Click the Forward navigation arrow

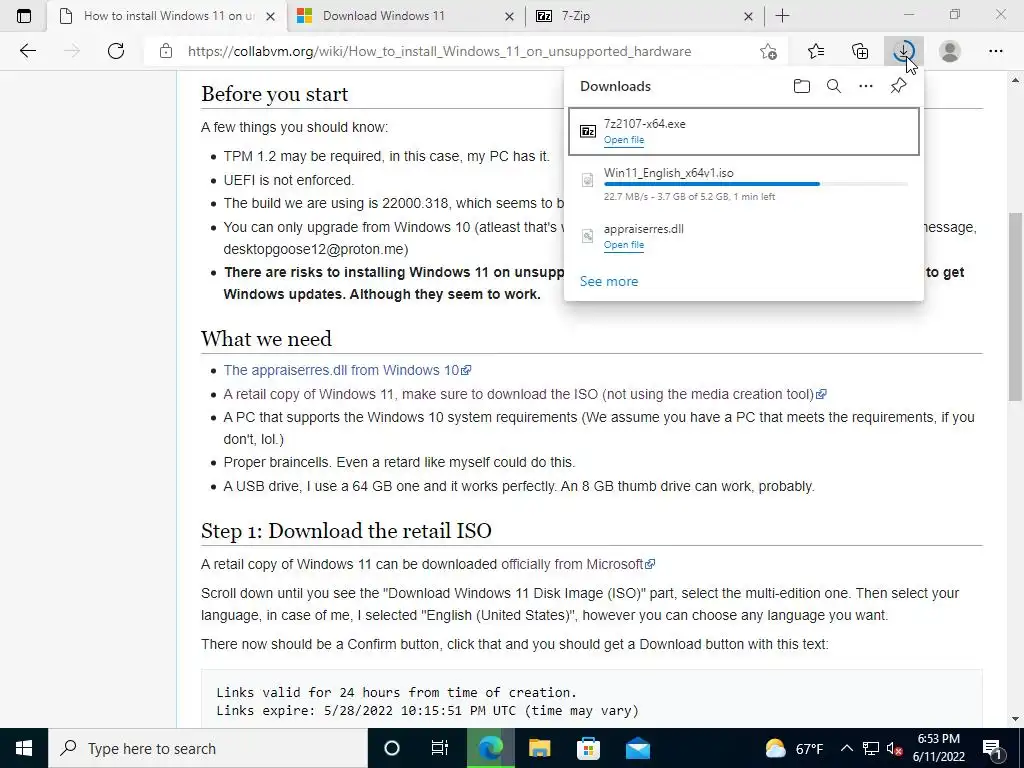pos(72,51)
